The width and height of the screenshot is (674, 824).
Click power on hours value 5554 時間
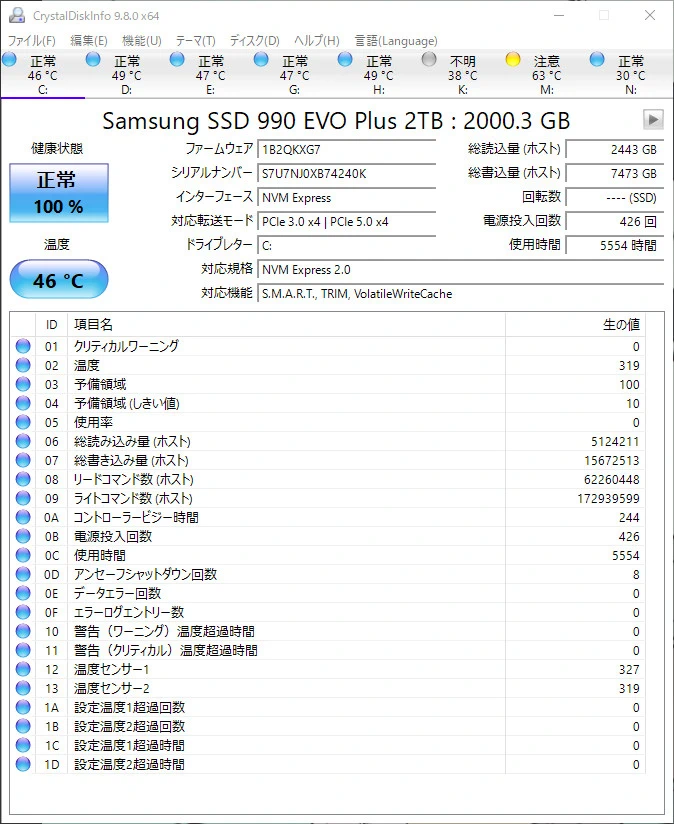pyautogui.click(x=615, y=245)
